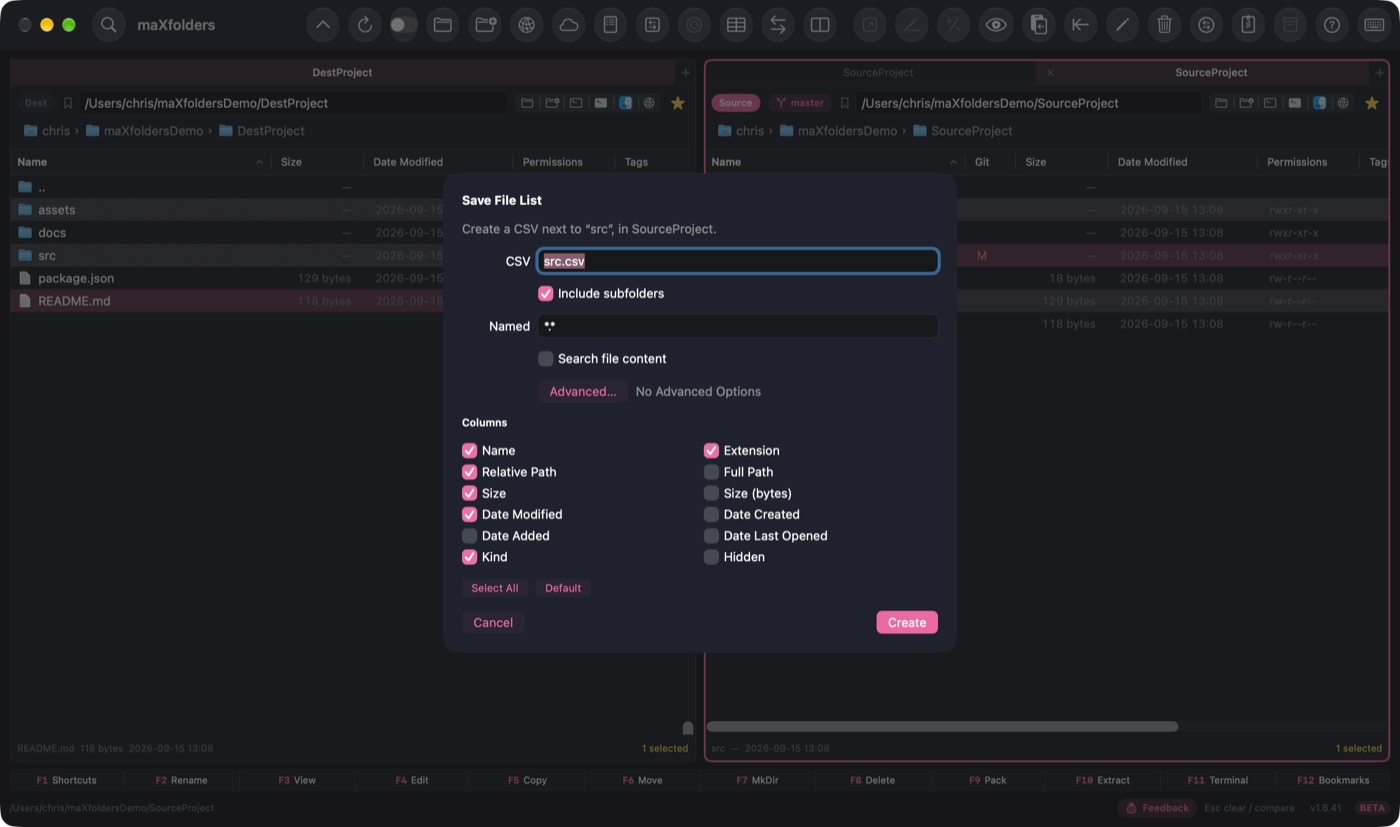Uncheck the Name column checkbox
1400x827 pixels.
[x=469, y=451]
